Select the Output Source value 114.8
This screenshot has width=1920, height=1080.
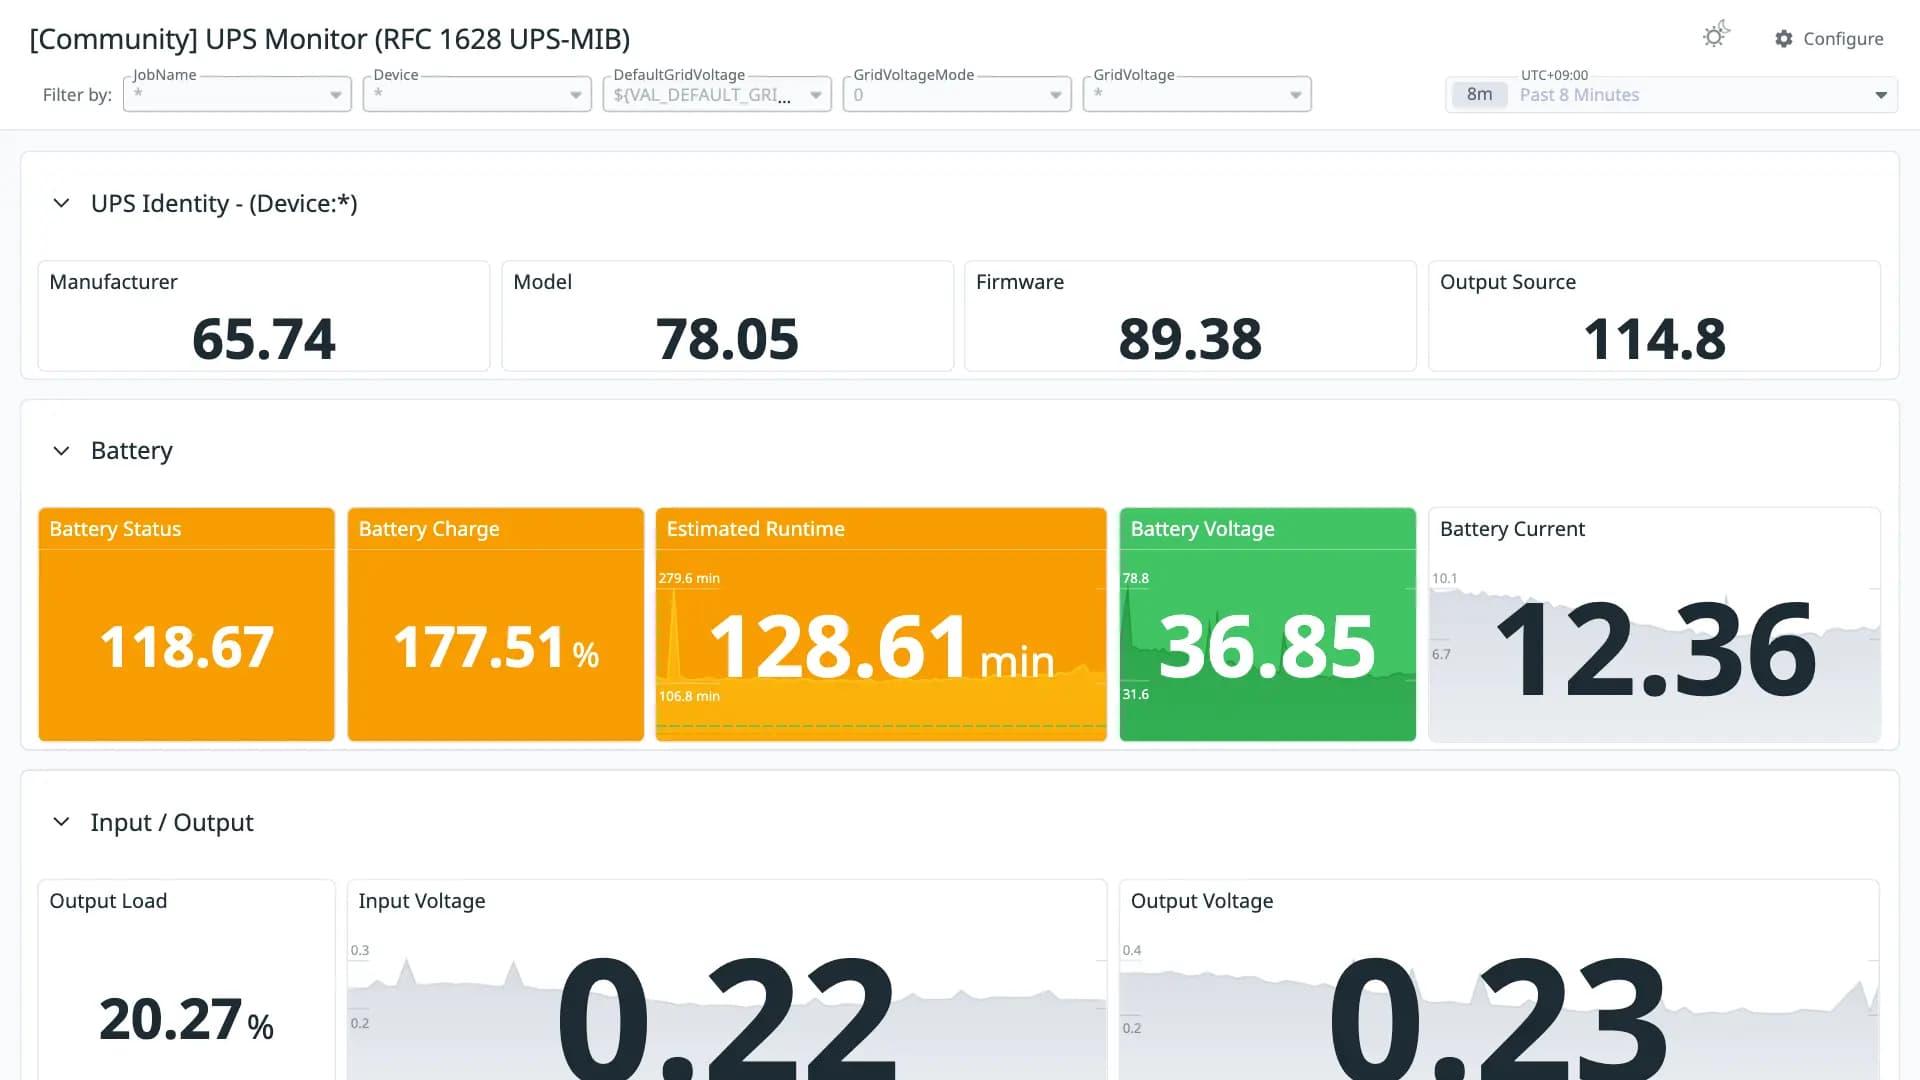[1654, 339]
